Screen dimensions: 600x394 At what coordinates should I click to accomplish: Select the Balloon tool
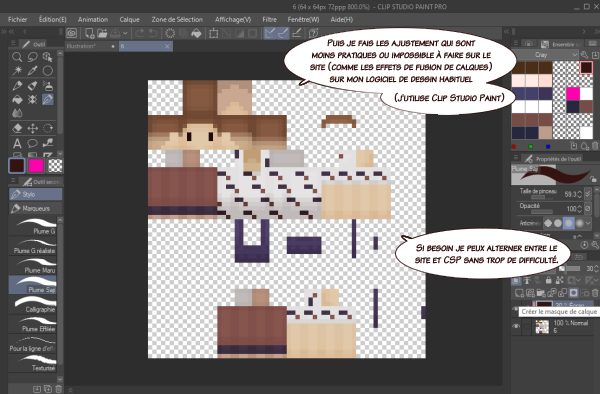33,143
